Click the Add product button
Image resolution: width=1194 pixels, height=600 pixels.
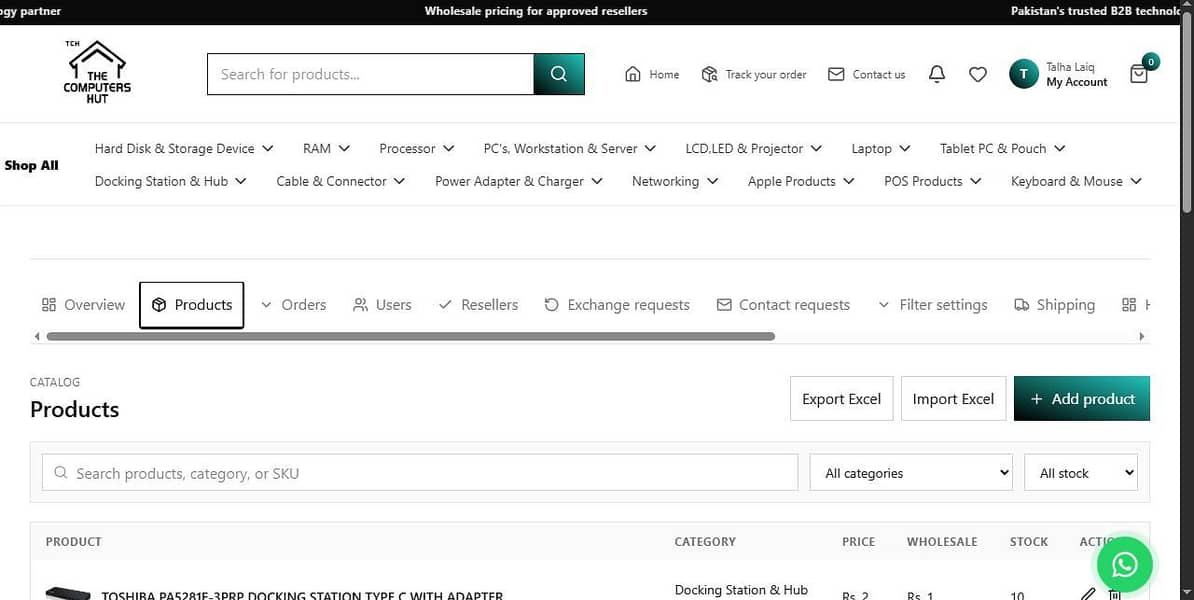click(x=1082, y=398)
